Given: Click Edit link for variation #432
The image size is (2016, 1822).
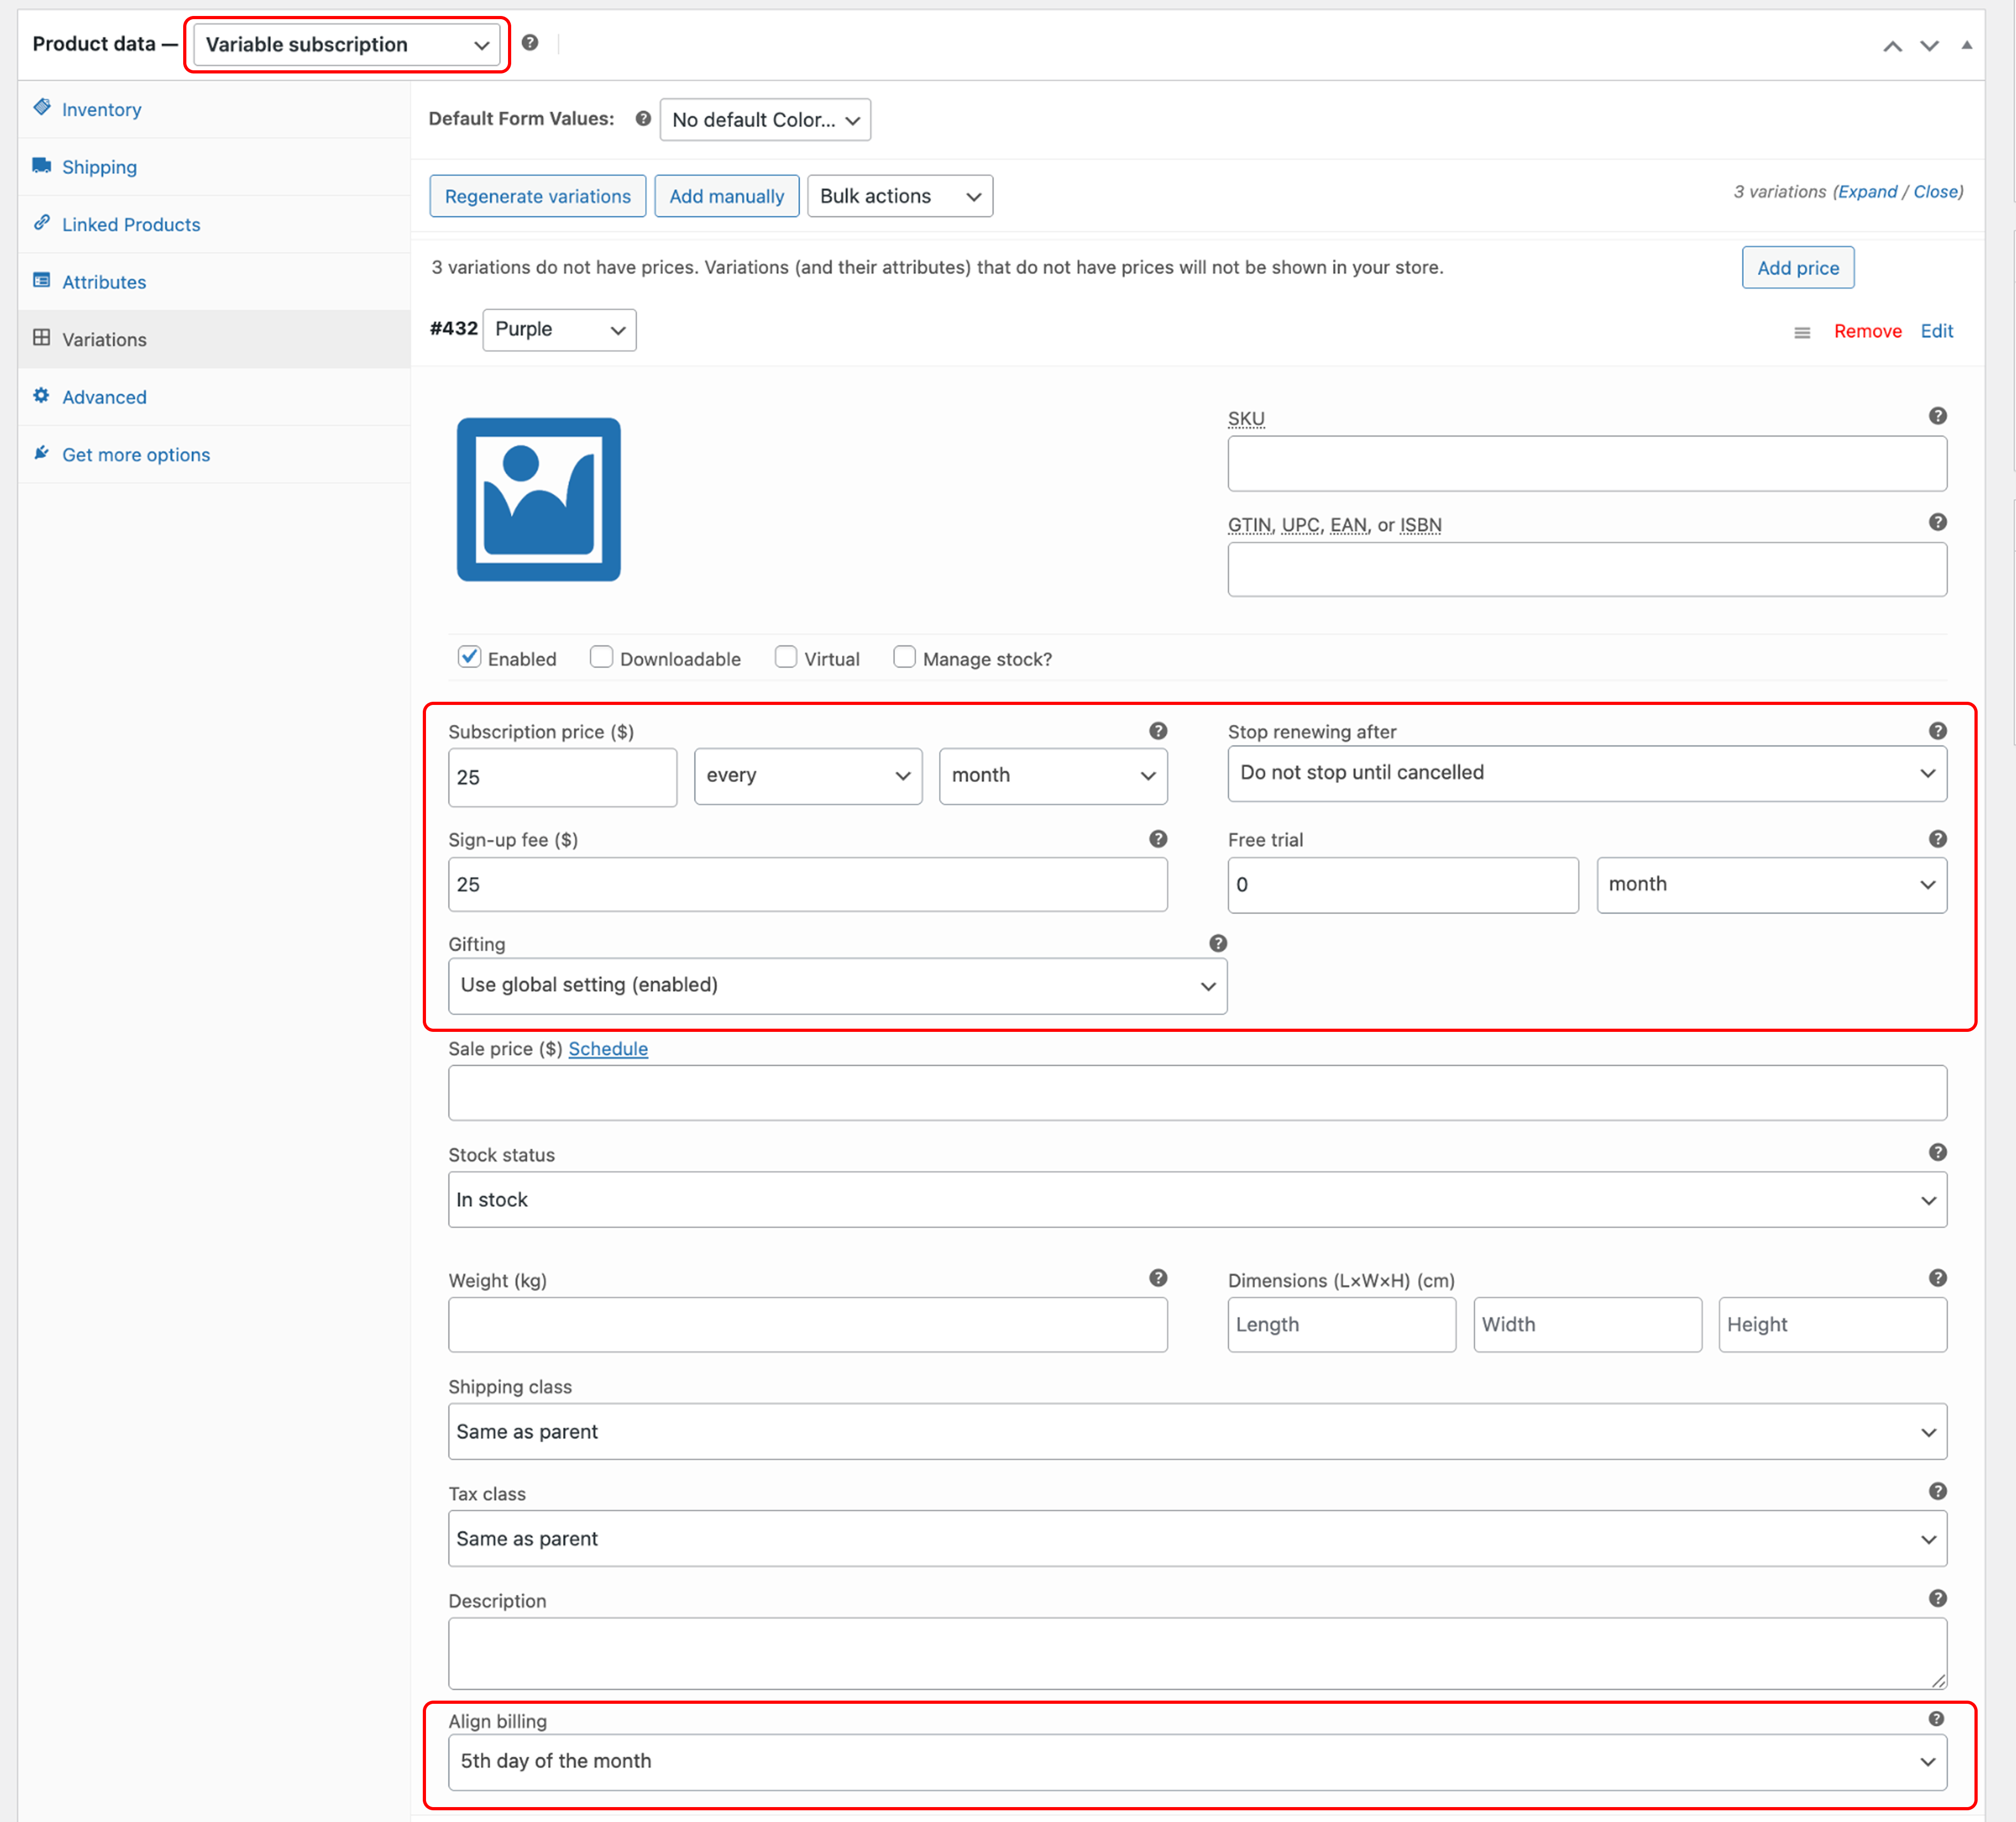Looking at the screenshot, I should pyautogui.click(x=1936, y=331).
